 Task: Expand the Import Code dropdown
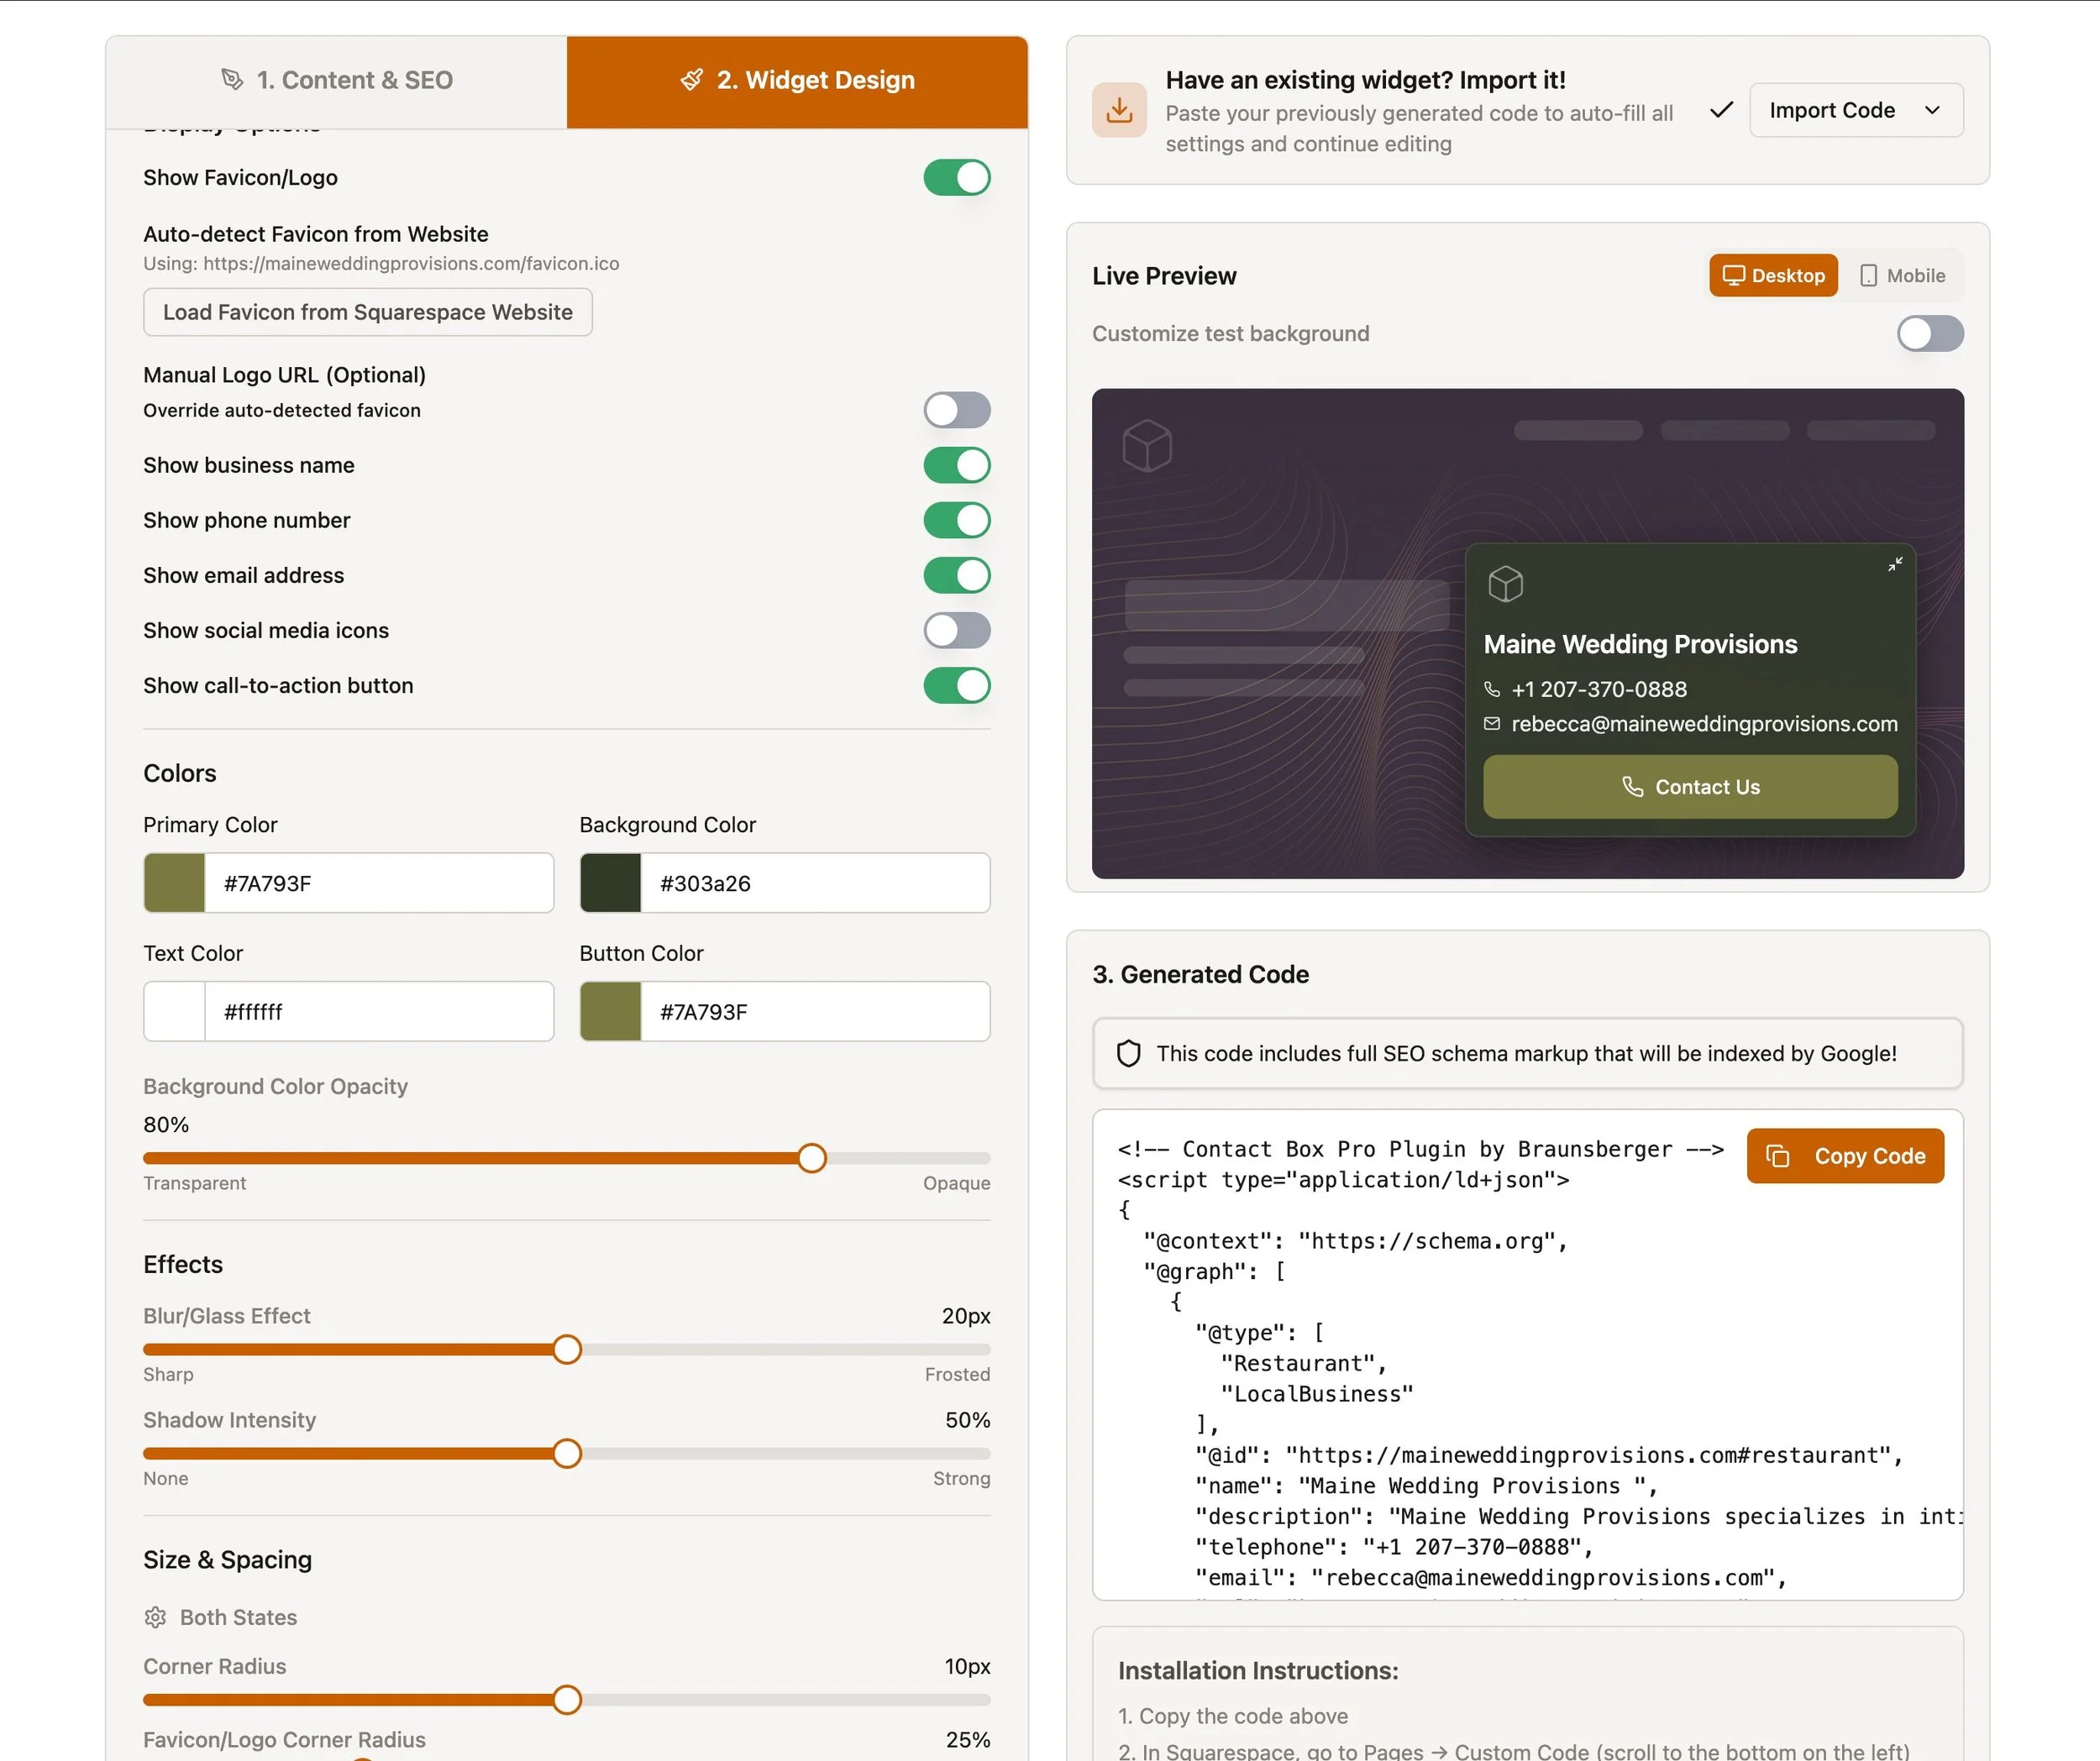coord(1855,110)
